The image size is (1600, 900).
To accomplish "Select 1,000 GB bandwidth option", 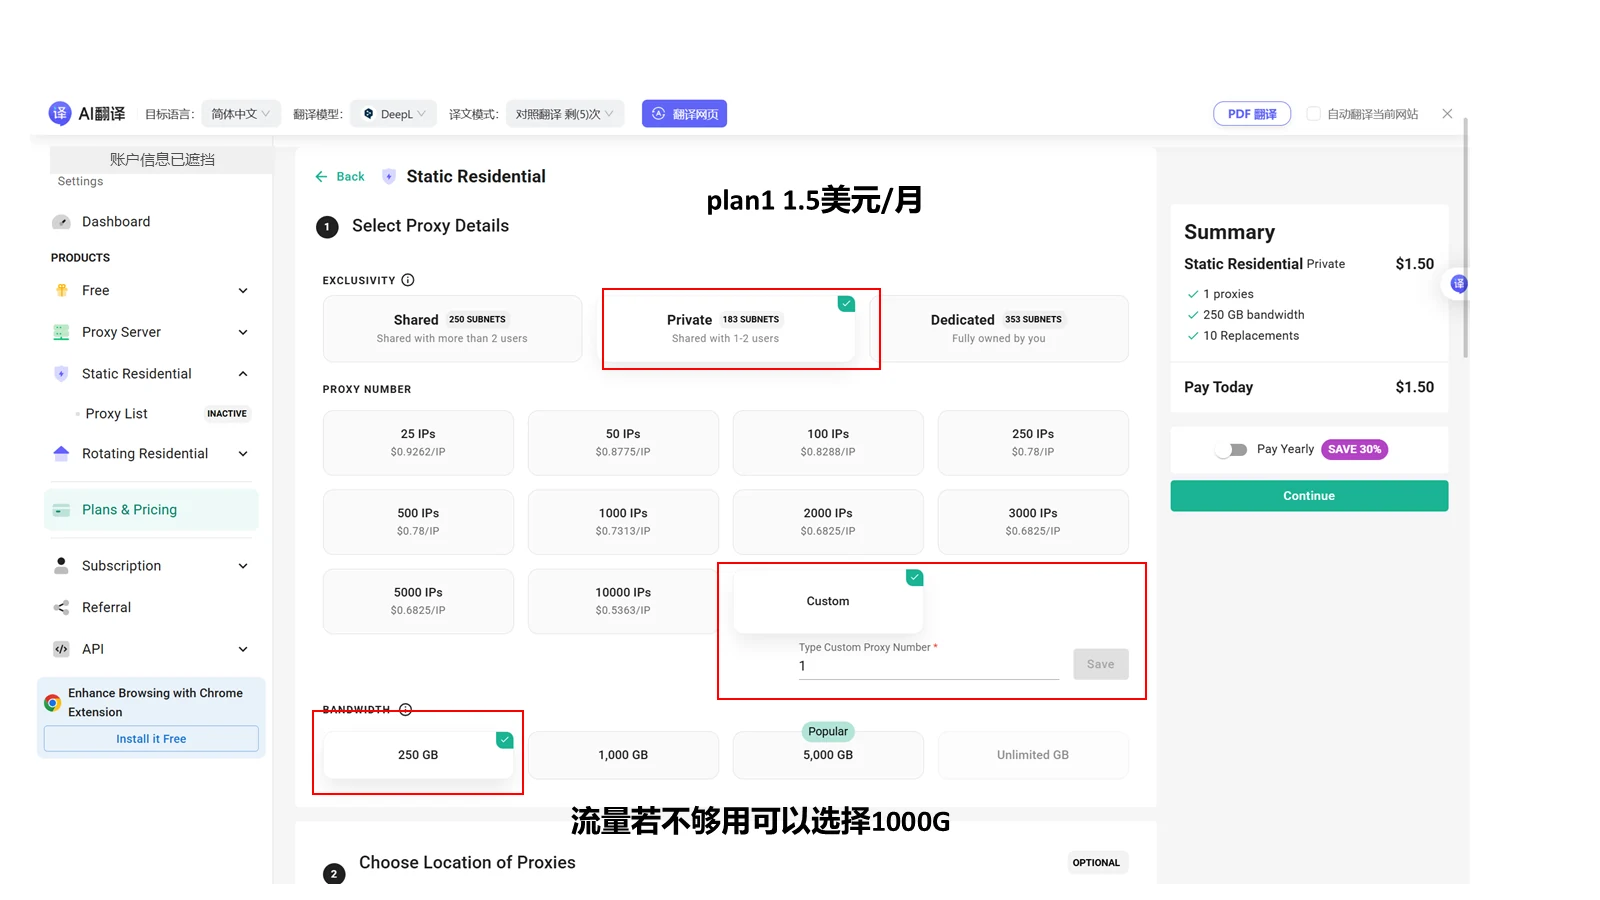I will click(x=623, y=755).
